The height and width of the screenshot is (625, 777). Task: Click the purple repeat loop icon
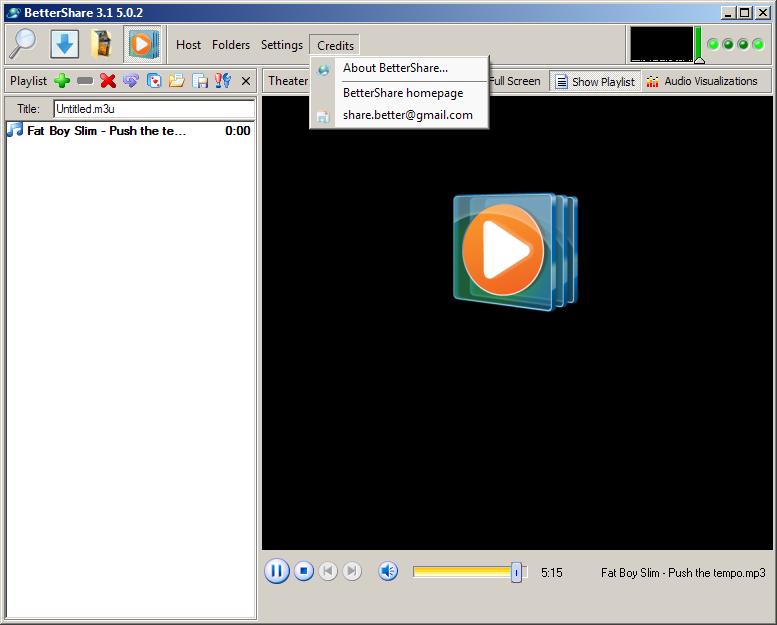pos(130,81)
